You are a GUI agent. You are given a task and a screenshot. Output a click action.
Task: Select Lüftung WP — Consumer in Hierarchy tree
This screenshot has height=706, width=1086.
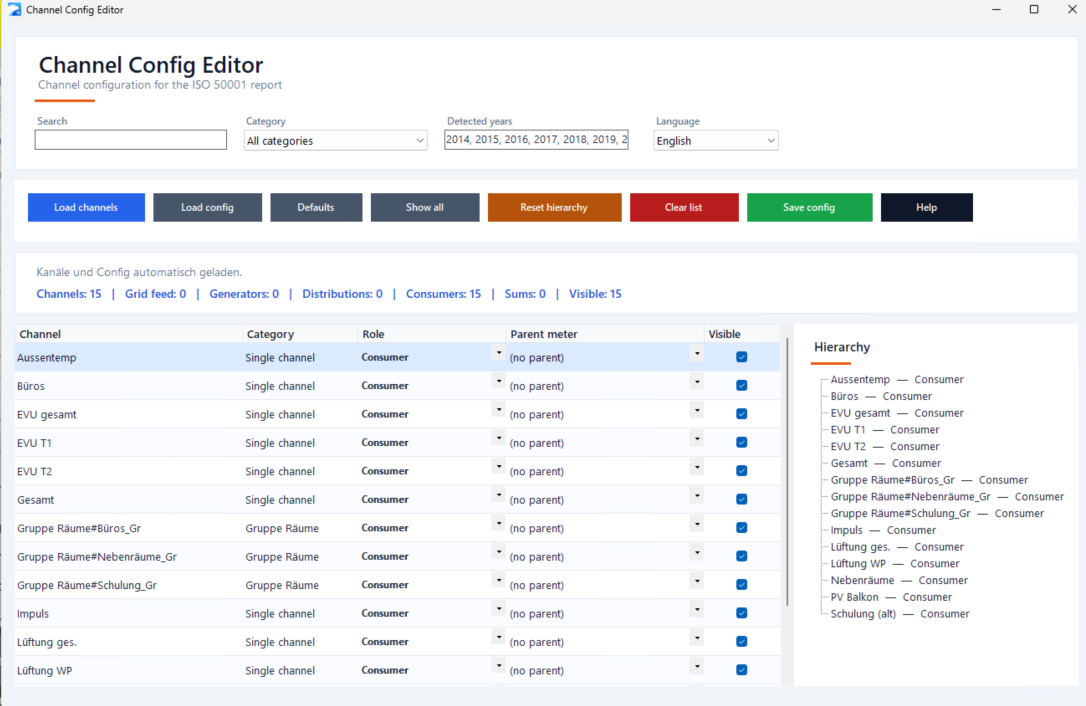click(x=895, y=563)
